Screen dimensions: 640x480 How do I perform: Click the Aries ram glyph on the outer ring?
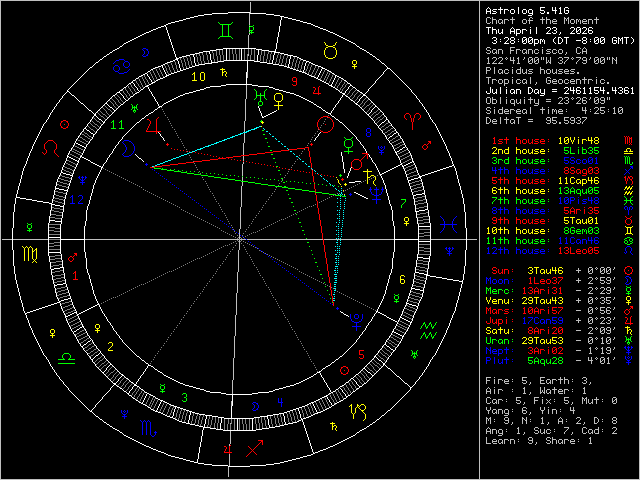pos(412,120)
